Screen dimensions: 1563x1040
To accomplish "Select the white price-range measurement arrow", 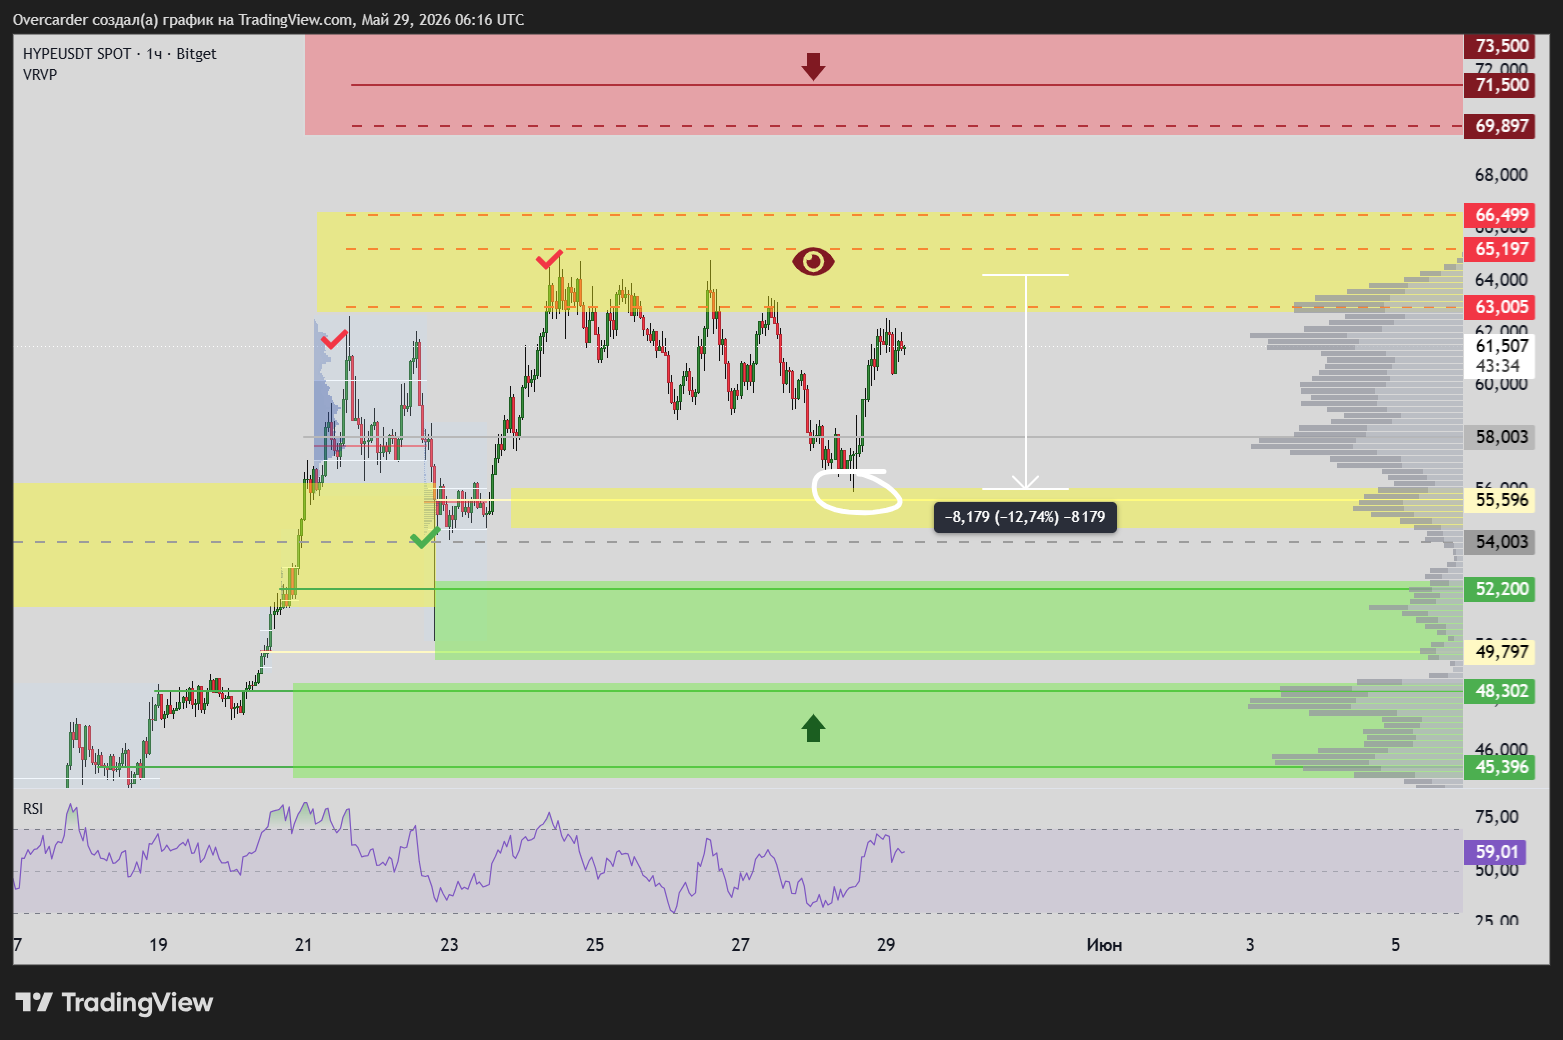I will (1026, 382).
